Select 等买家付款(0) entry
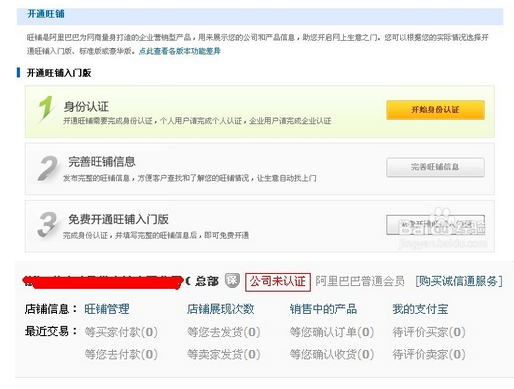 [121, 332]
